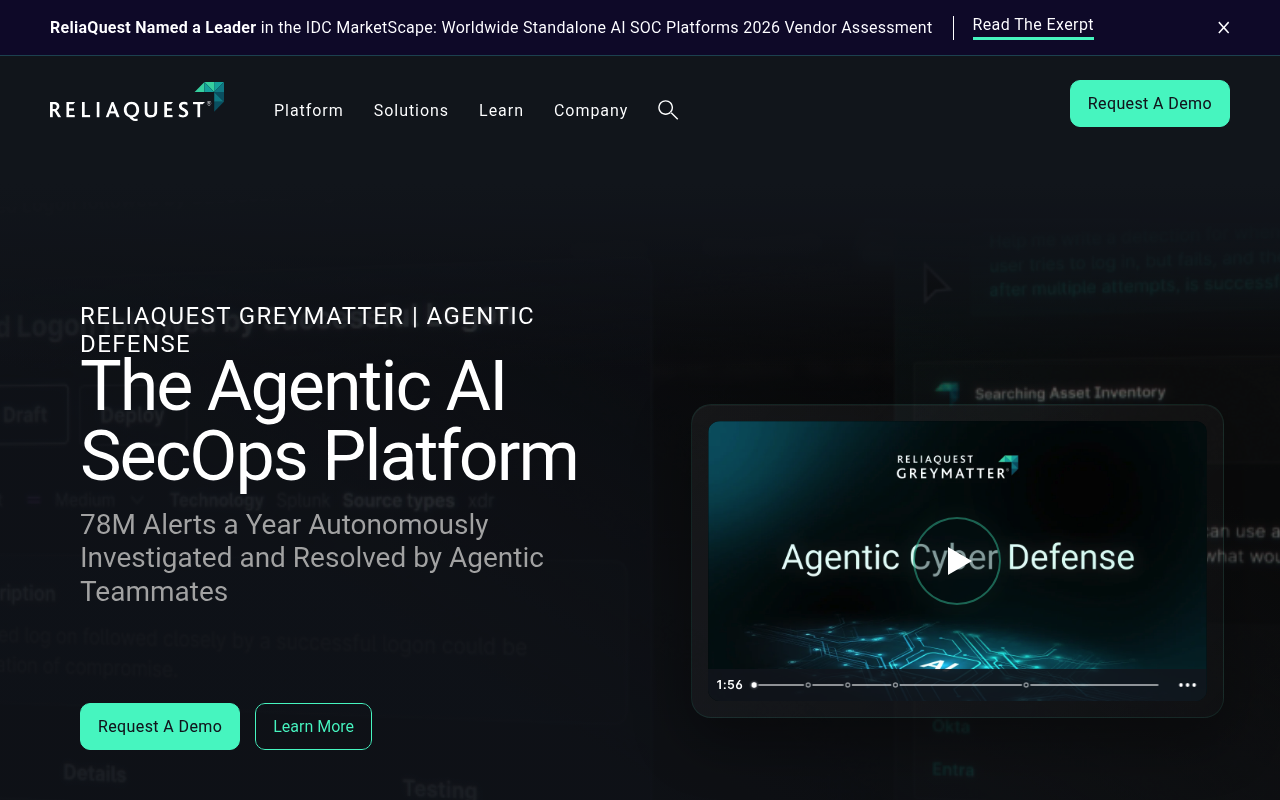
Task: Open the search magnifier icon
Action: [668, 110]
